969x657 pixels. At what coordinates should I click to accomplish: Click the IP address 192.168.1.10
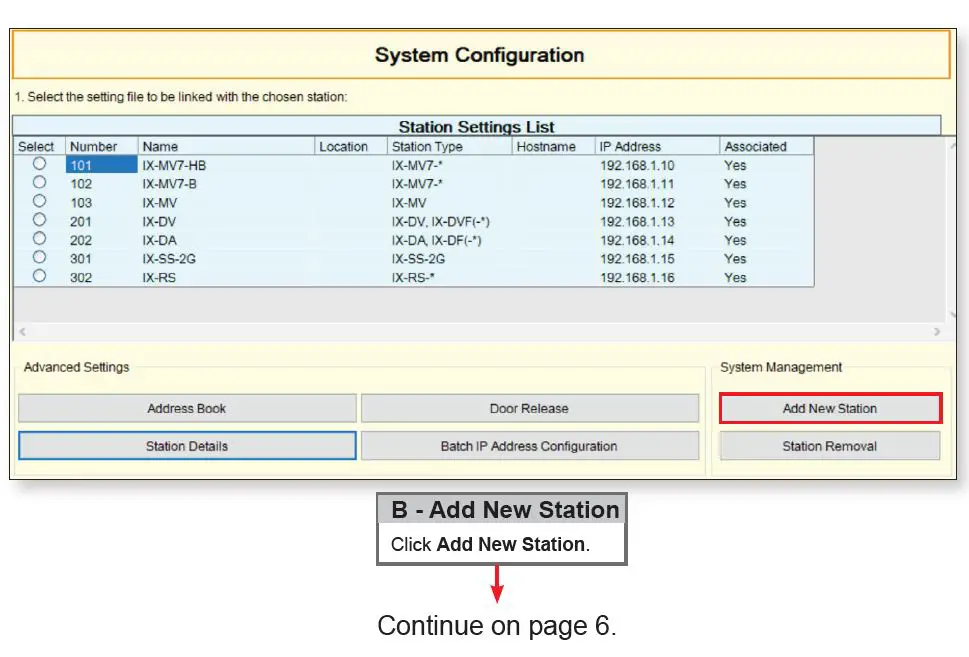(637, 166)
